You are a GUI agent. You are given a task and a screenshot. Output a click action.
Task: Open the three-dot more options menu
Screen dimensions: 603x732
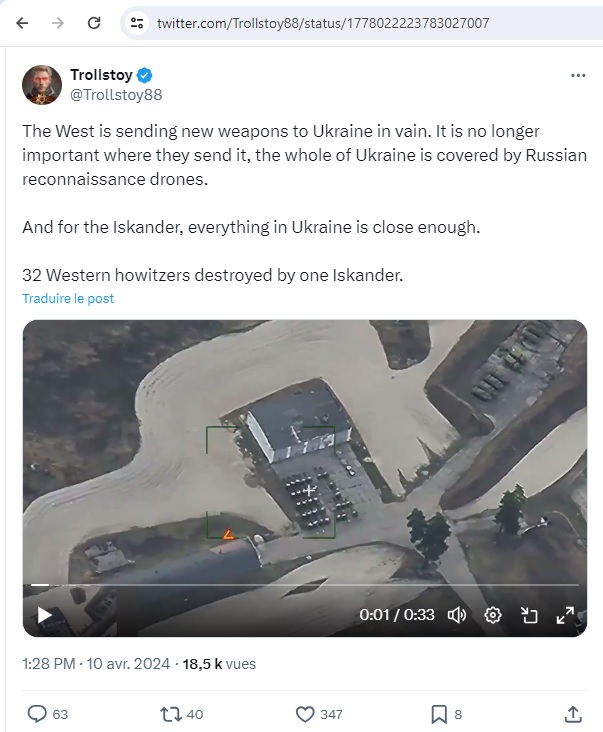(578, 75)
